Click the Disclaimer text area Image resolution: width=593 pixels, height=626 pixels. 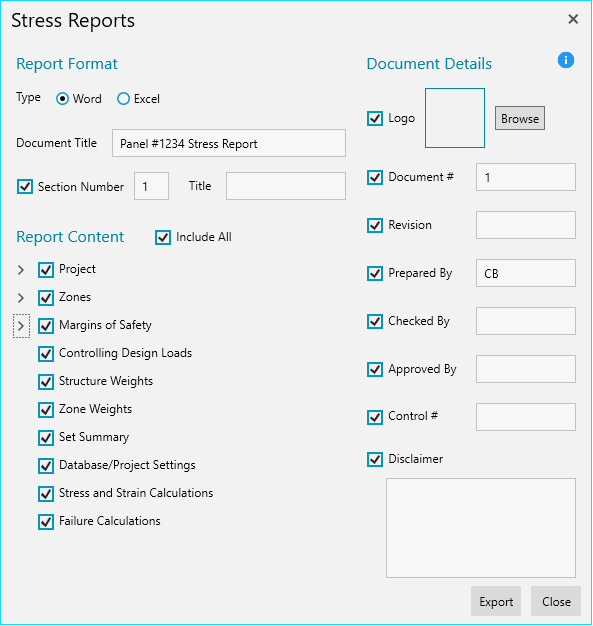tap(480, 528)
